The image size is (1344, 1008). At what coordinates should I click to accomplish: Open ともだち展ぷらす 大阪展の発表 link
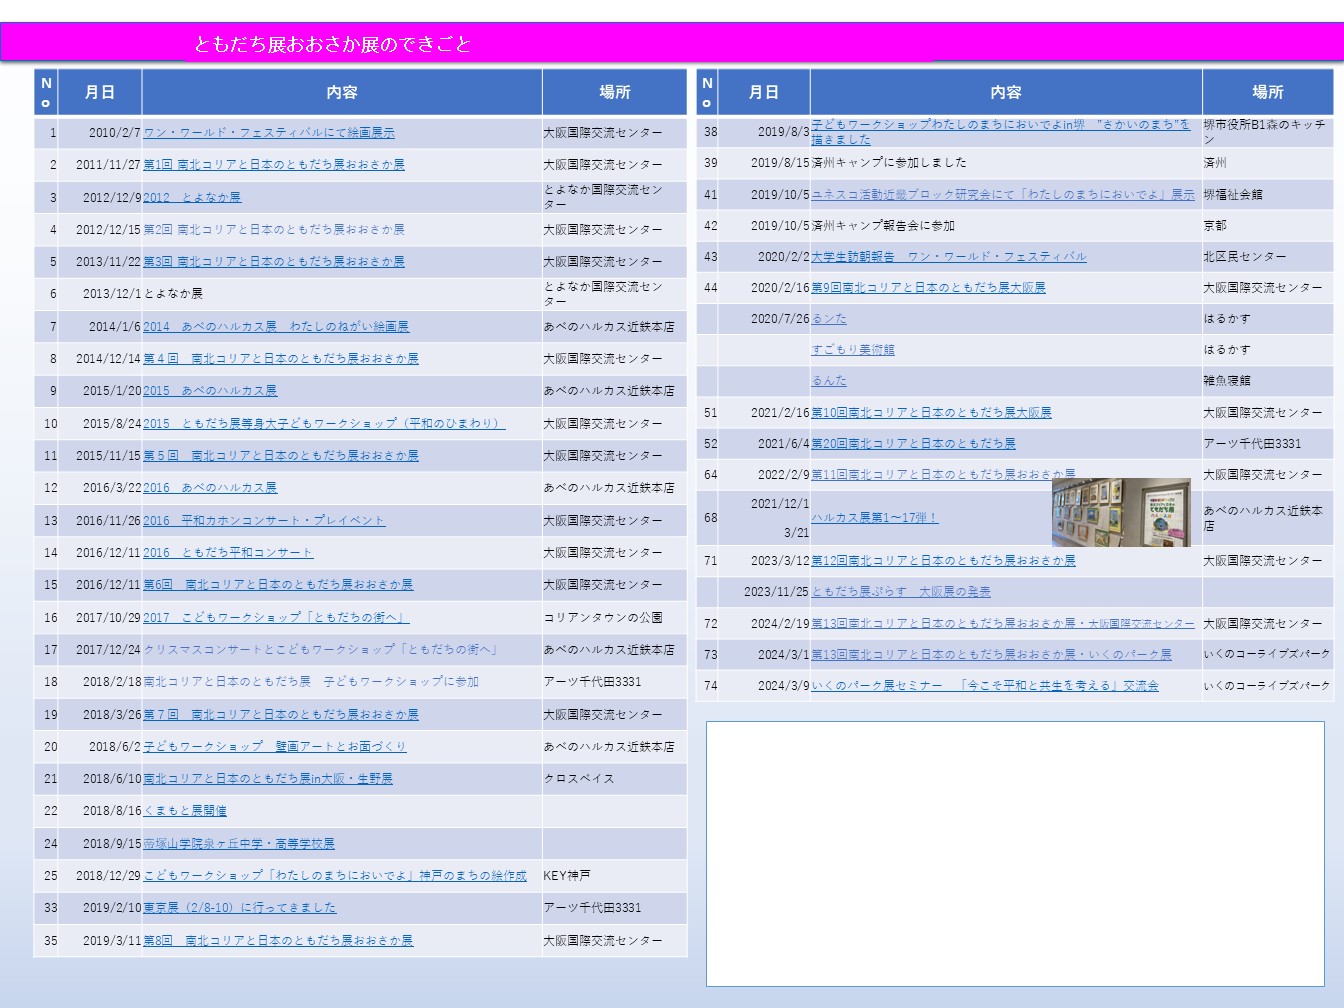click(x=900, y=592)
